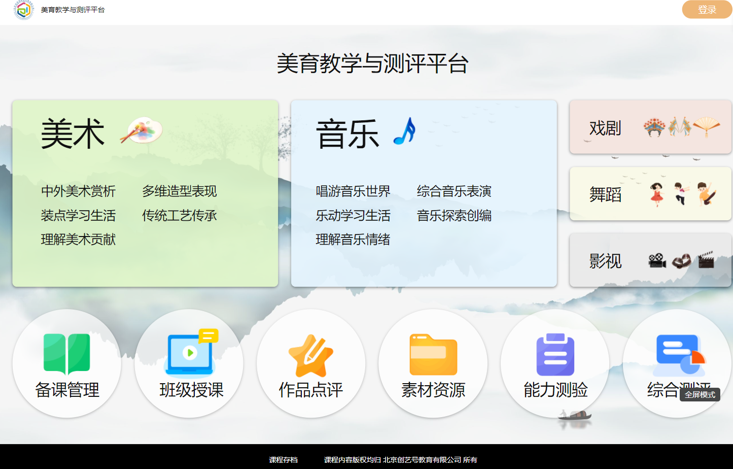Click the blue music note icon
The image size is (733, 469).
coord(404,131)
